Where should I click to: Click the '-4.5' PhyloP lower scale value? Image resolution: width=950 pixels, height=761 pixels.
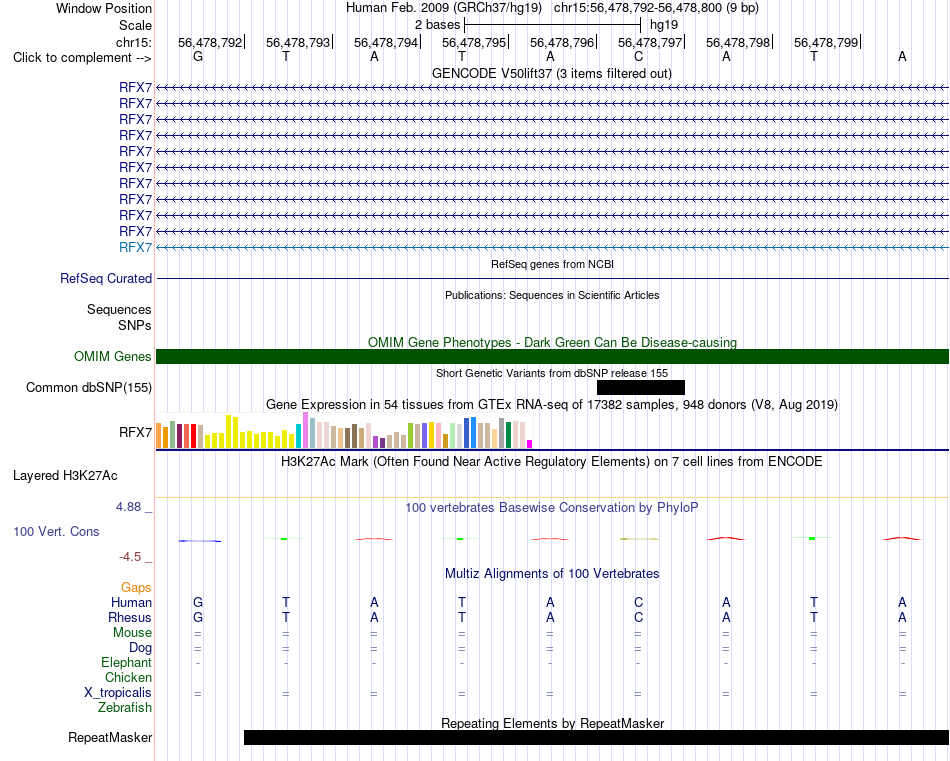point(130,557)
